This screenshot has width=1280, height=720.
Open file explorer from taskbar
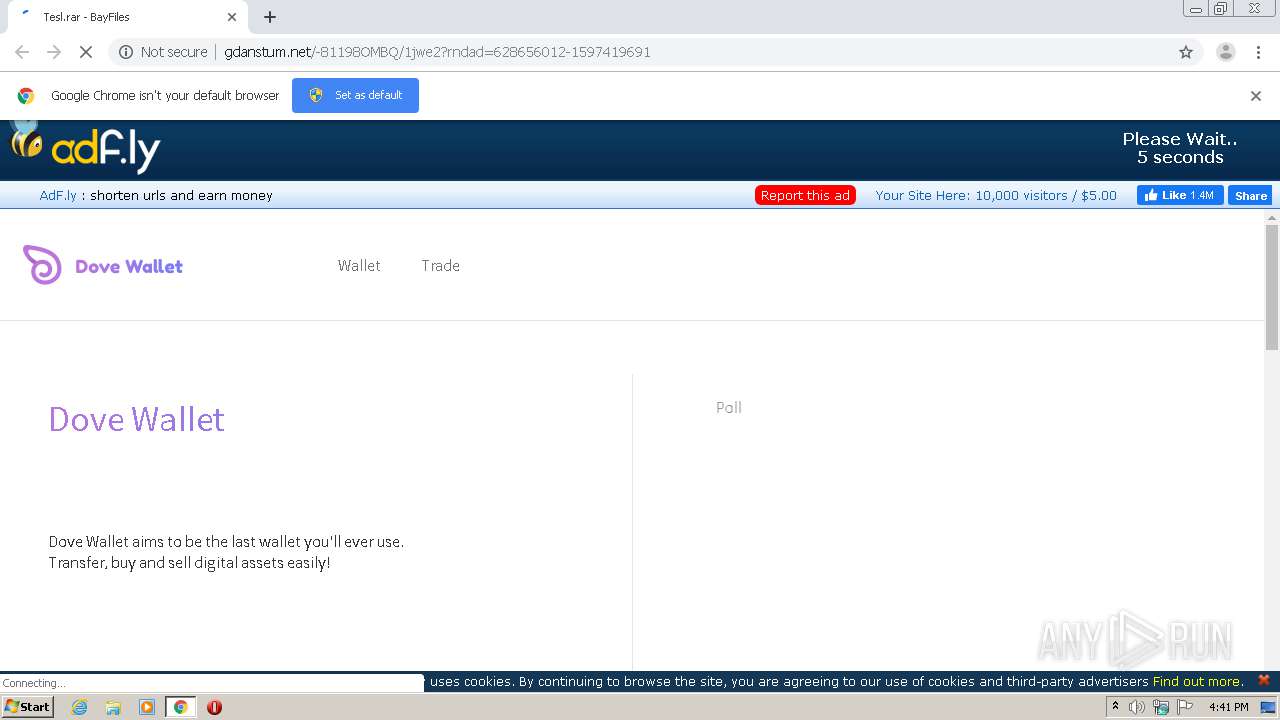[113, 707]
